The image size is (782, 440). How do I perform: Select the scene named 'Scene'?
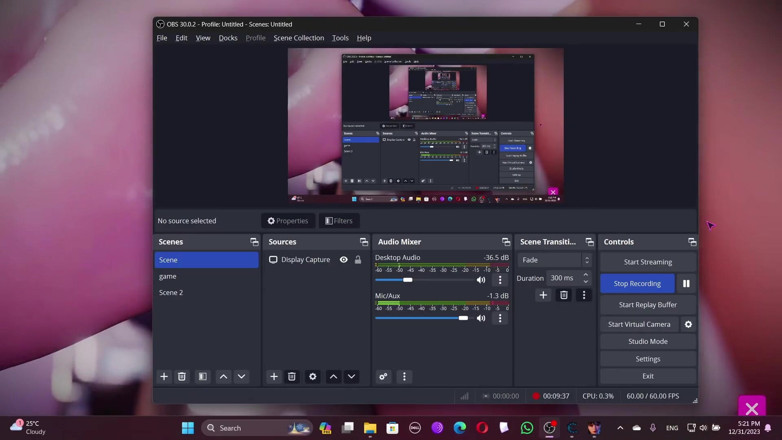click(206, 260)
